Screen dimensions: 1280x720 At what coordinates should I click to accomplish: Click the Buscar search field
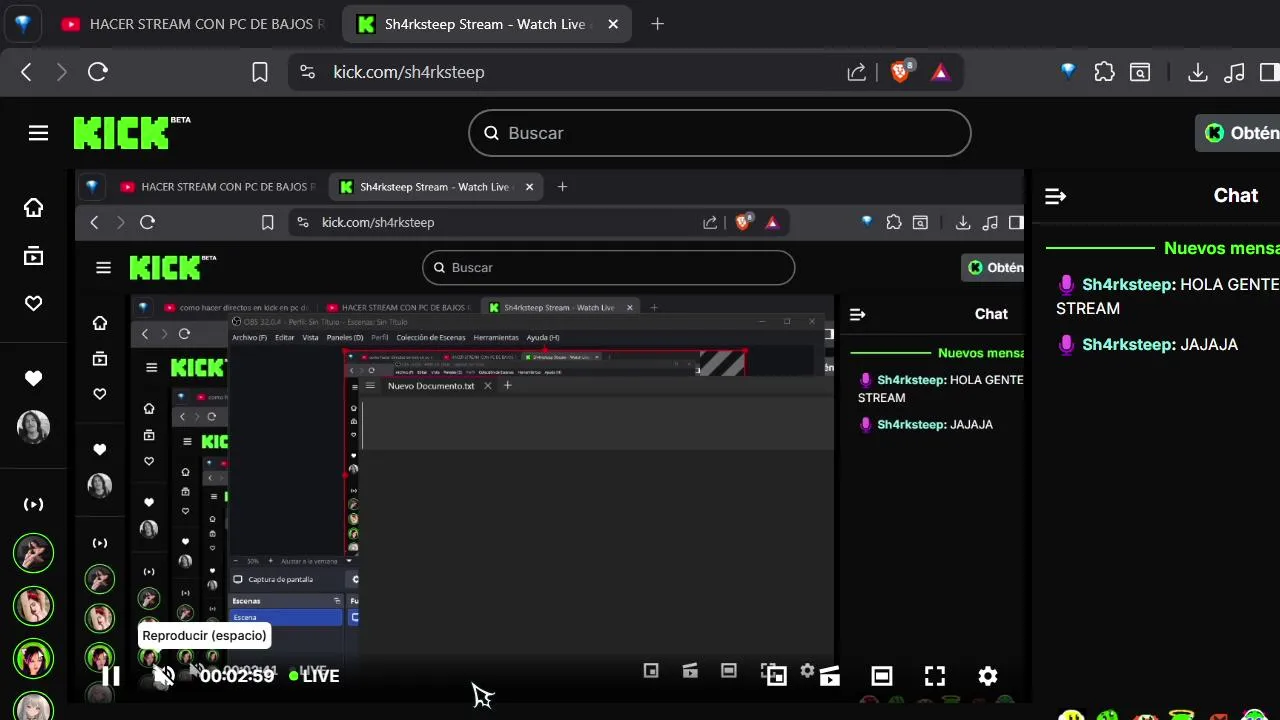click(720, 133)
